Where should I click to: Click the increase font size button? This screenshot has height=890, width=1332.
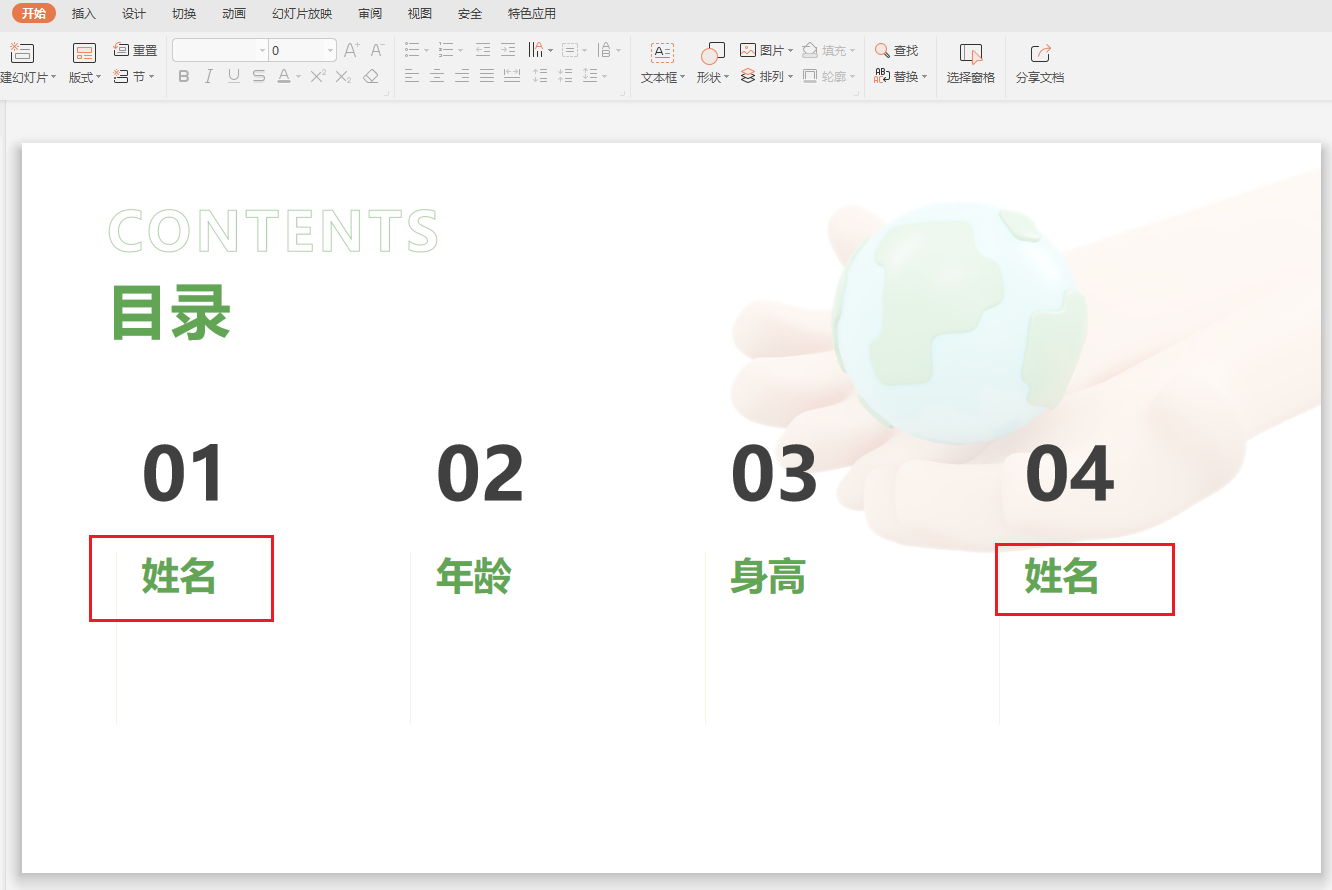[350, 48]
